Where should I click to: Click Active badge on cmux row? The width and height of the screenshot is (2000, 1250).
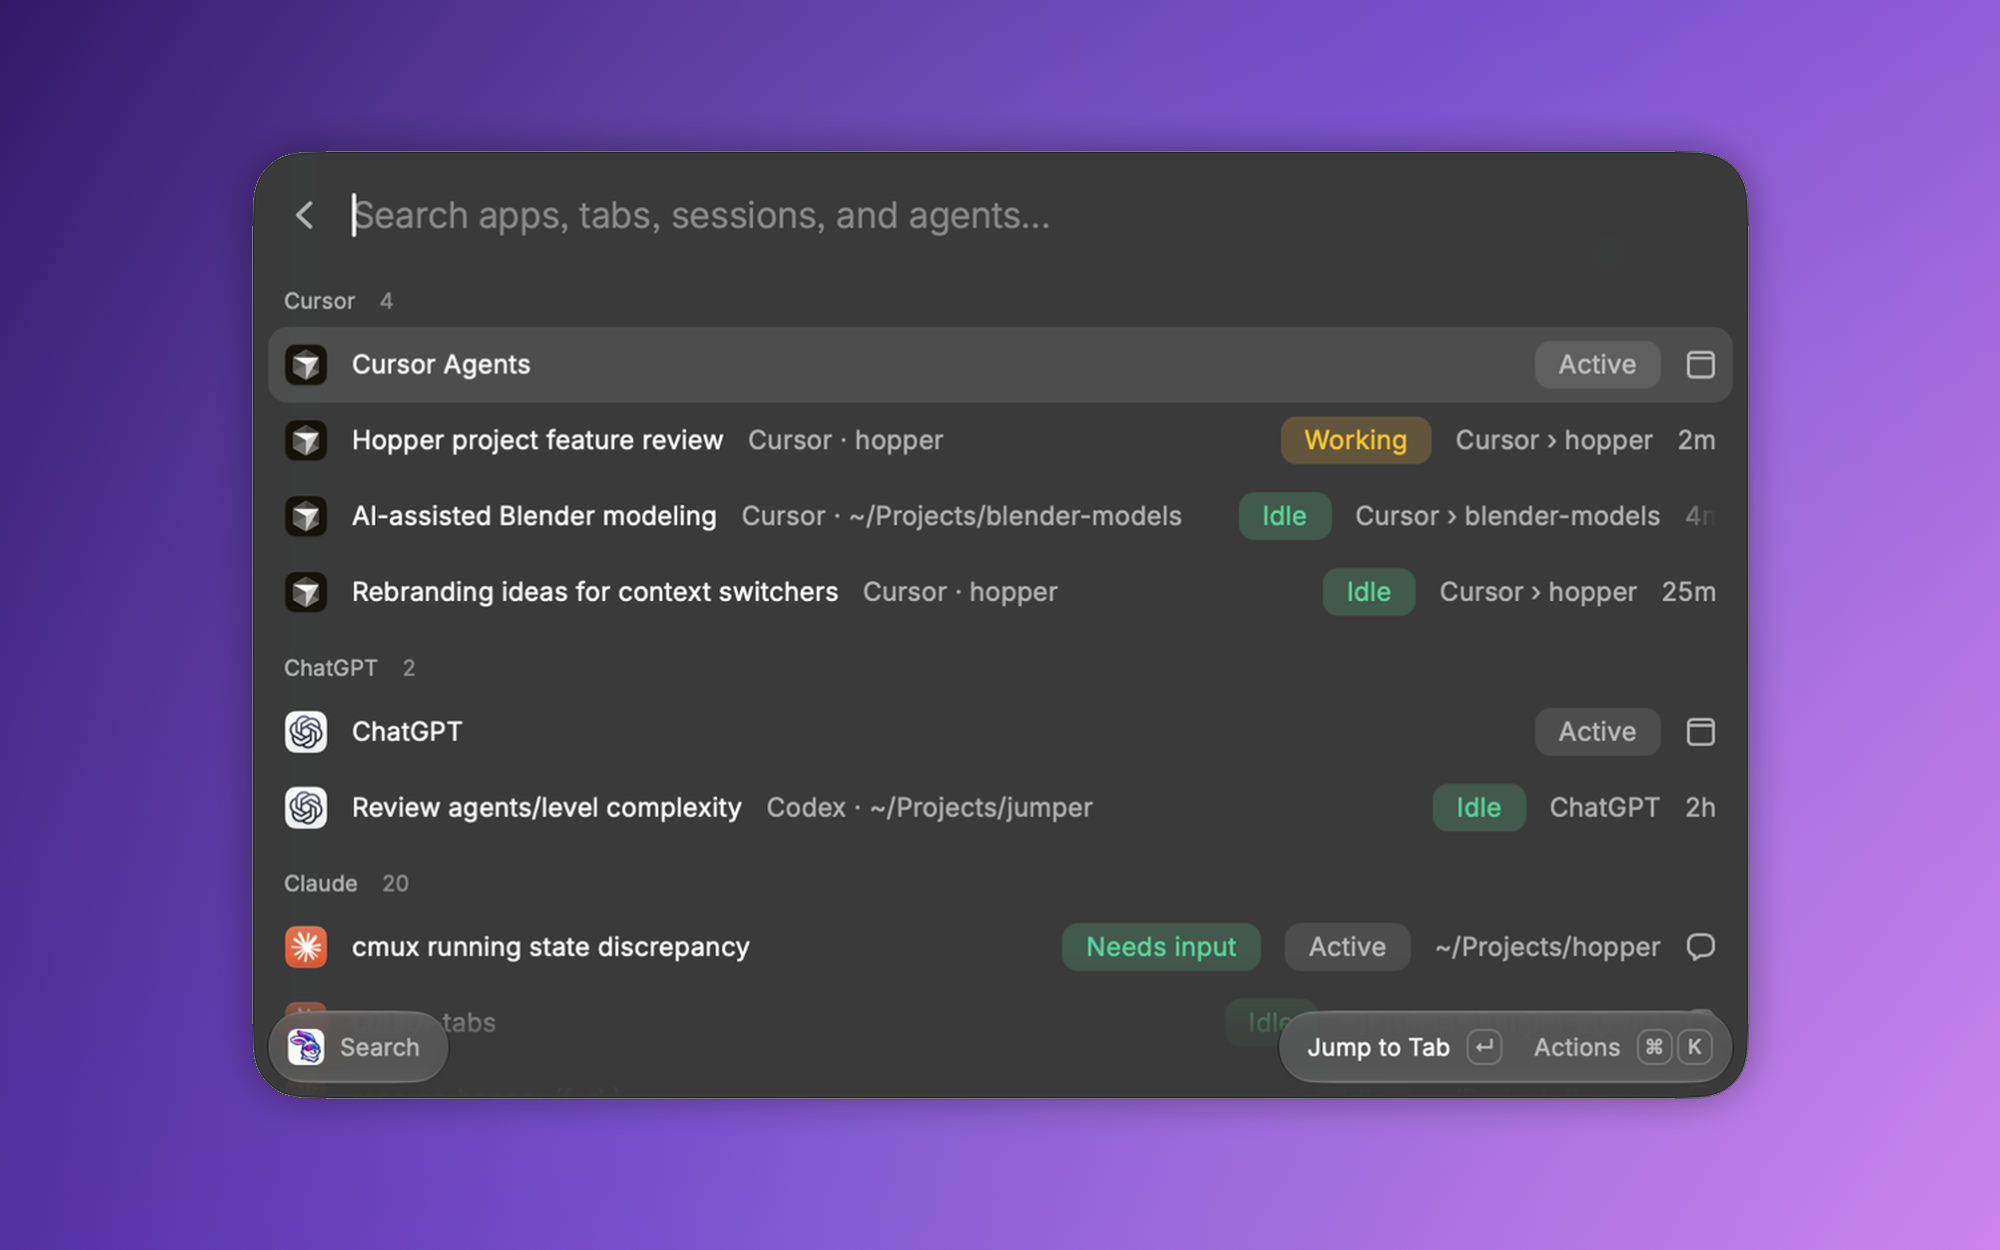pyautogui.click(x=1347, y=947)
